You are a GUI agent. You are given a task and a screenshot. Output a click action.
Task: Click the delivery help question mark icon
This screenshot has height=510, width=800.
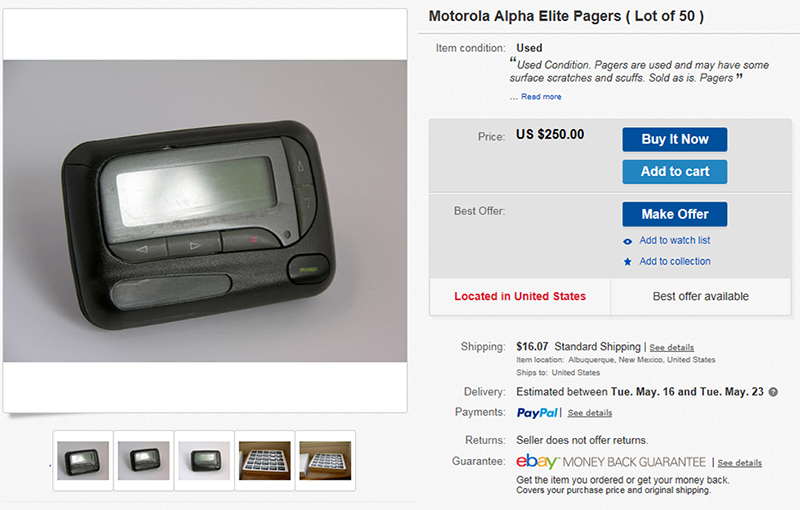(773, 392)
